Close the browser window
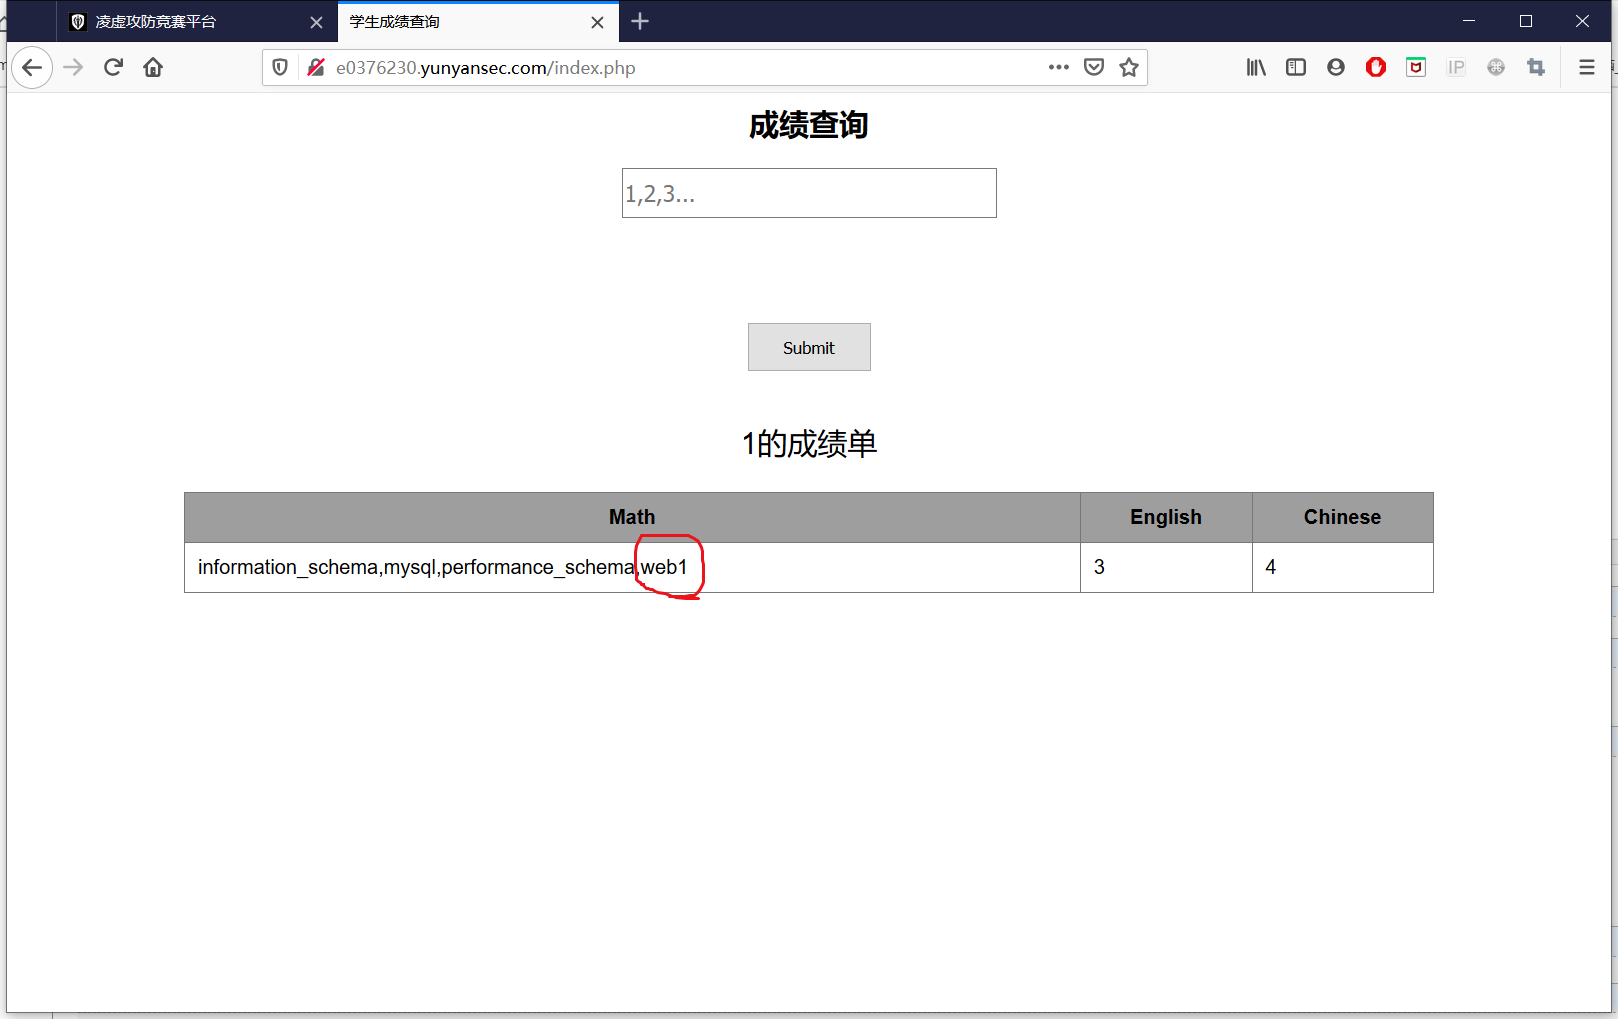Screen dimensions: 1618x1019 coord(1582,21)
